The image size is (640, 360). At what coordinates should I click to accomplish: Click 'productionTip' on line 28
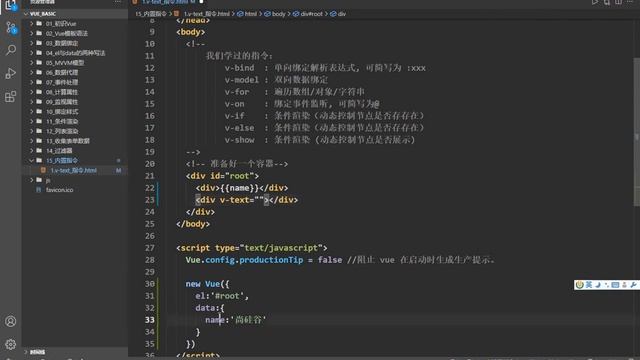tap(271, 260)
